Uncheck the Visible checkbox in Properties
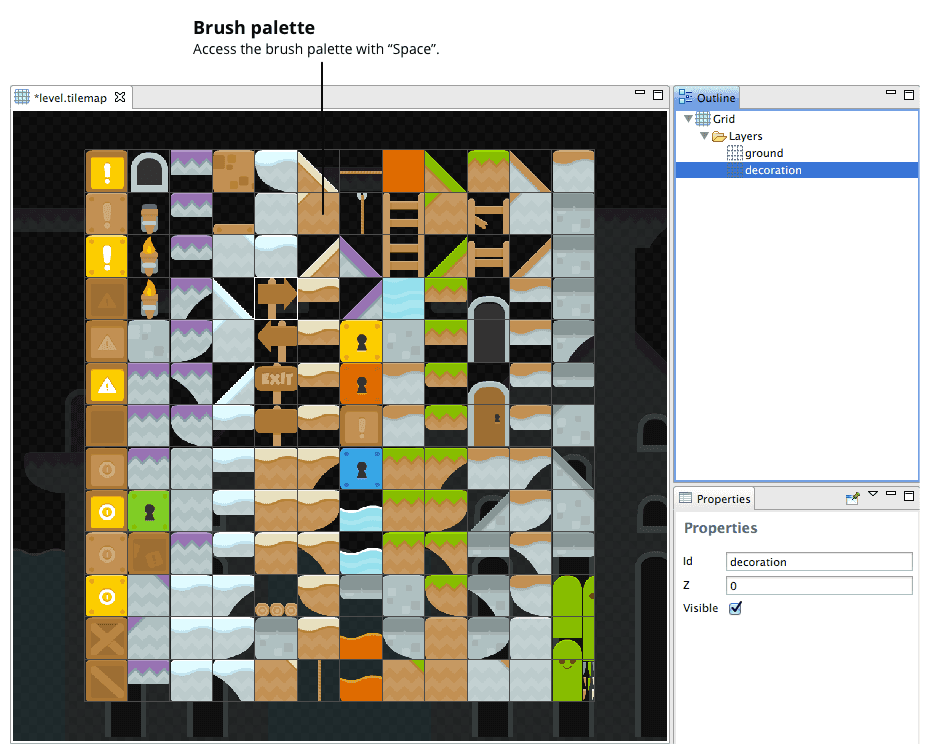This screenshot has height=753, width=929. coord(737,607)
